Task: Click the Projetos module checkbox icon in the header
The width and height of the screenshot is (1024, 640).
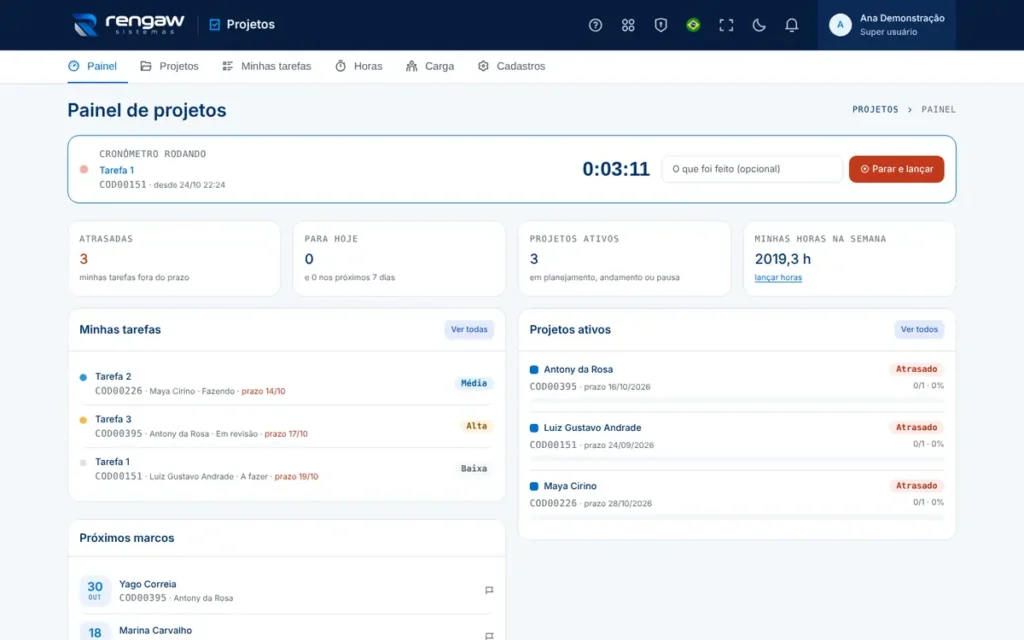Action: click(214, 25)
